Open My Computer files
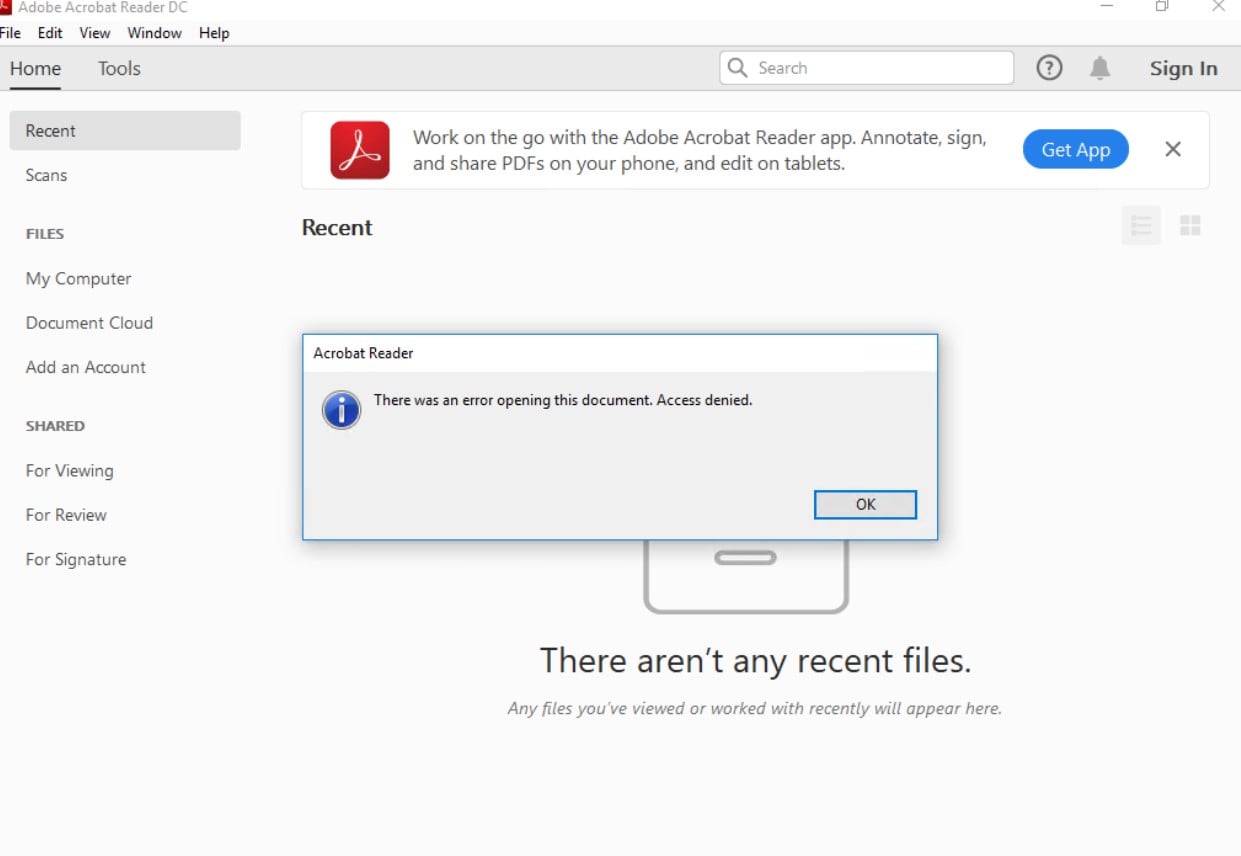The height and width of the screenshot is (856, 1241). 78,279
